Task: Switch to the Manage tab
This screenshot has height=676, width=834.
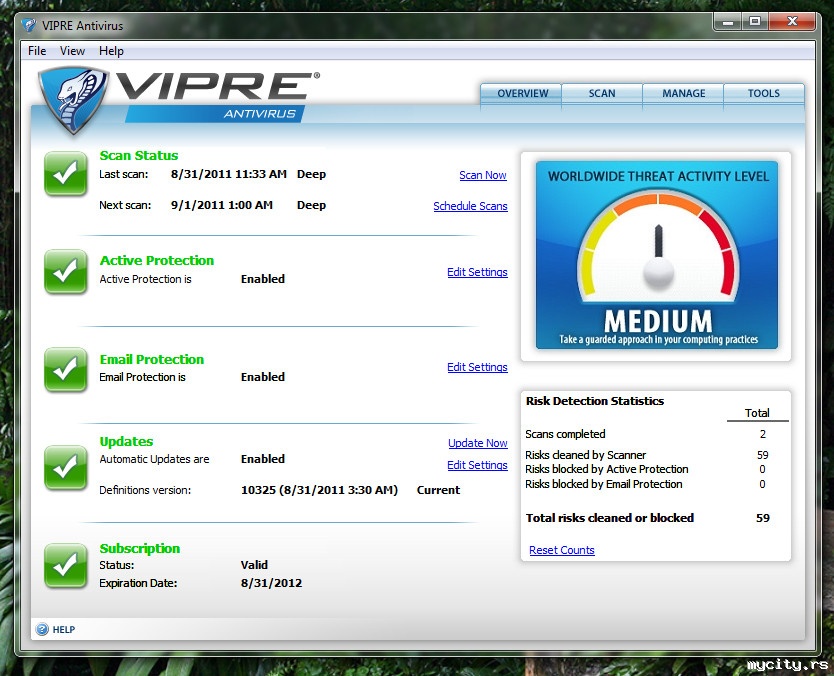Action: coord(683,94)
